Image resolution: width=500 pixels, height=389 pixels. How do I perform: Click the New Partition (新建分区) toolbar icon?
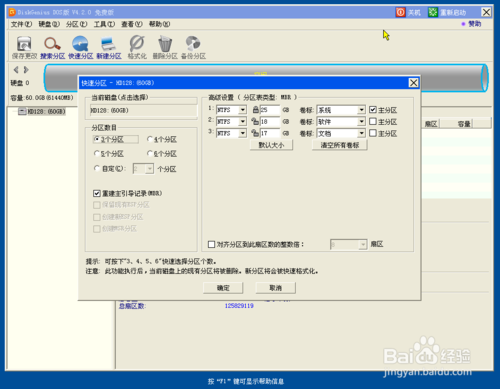[109, 47]
